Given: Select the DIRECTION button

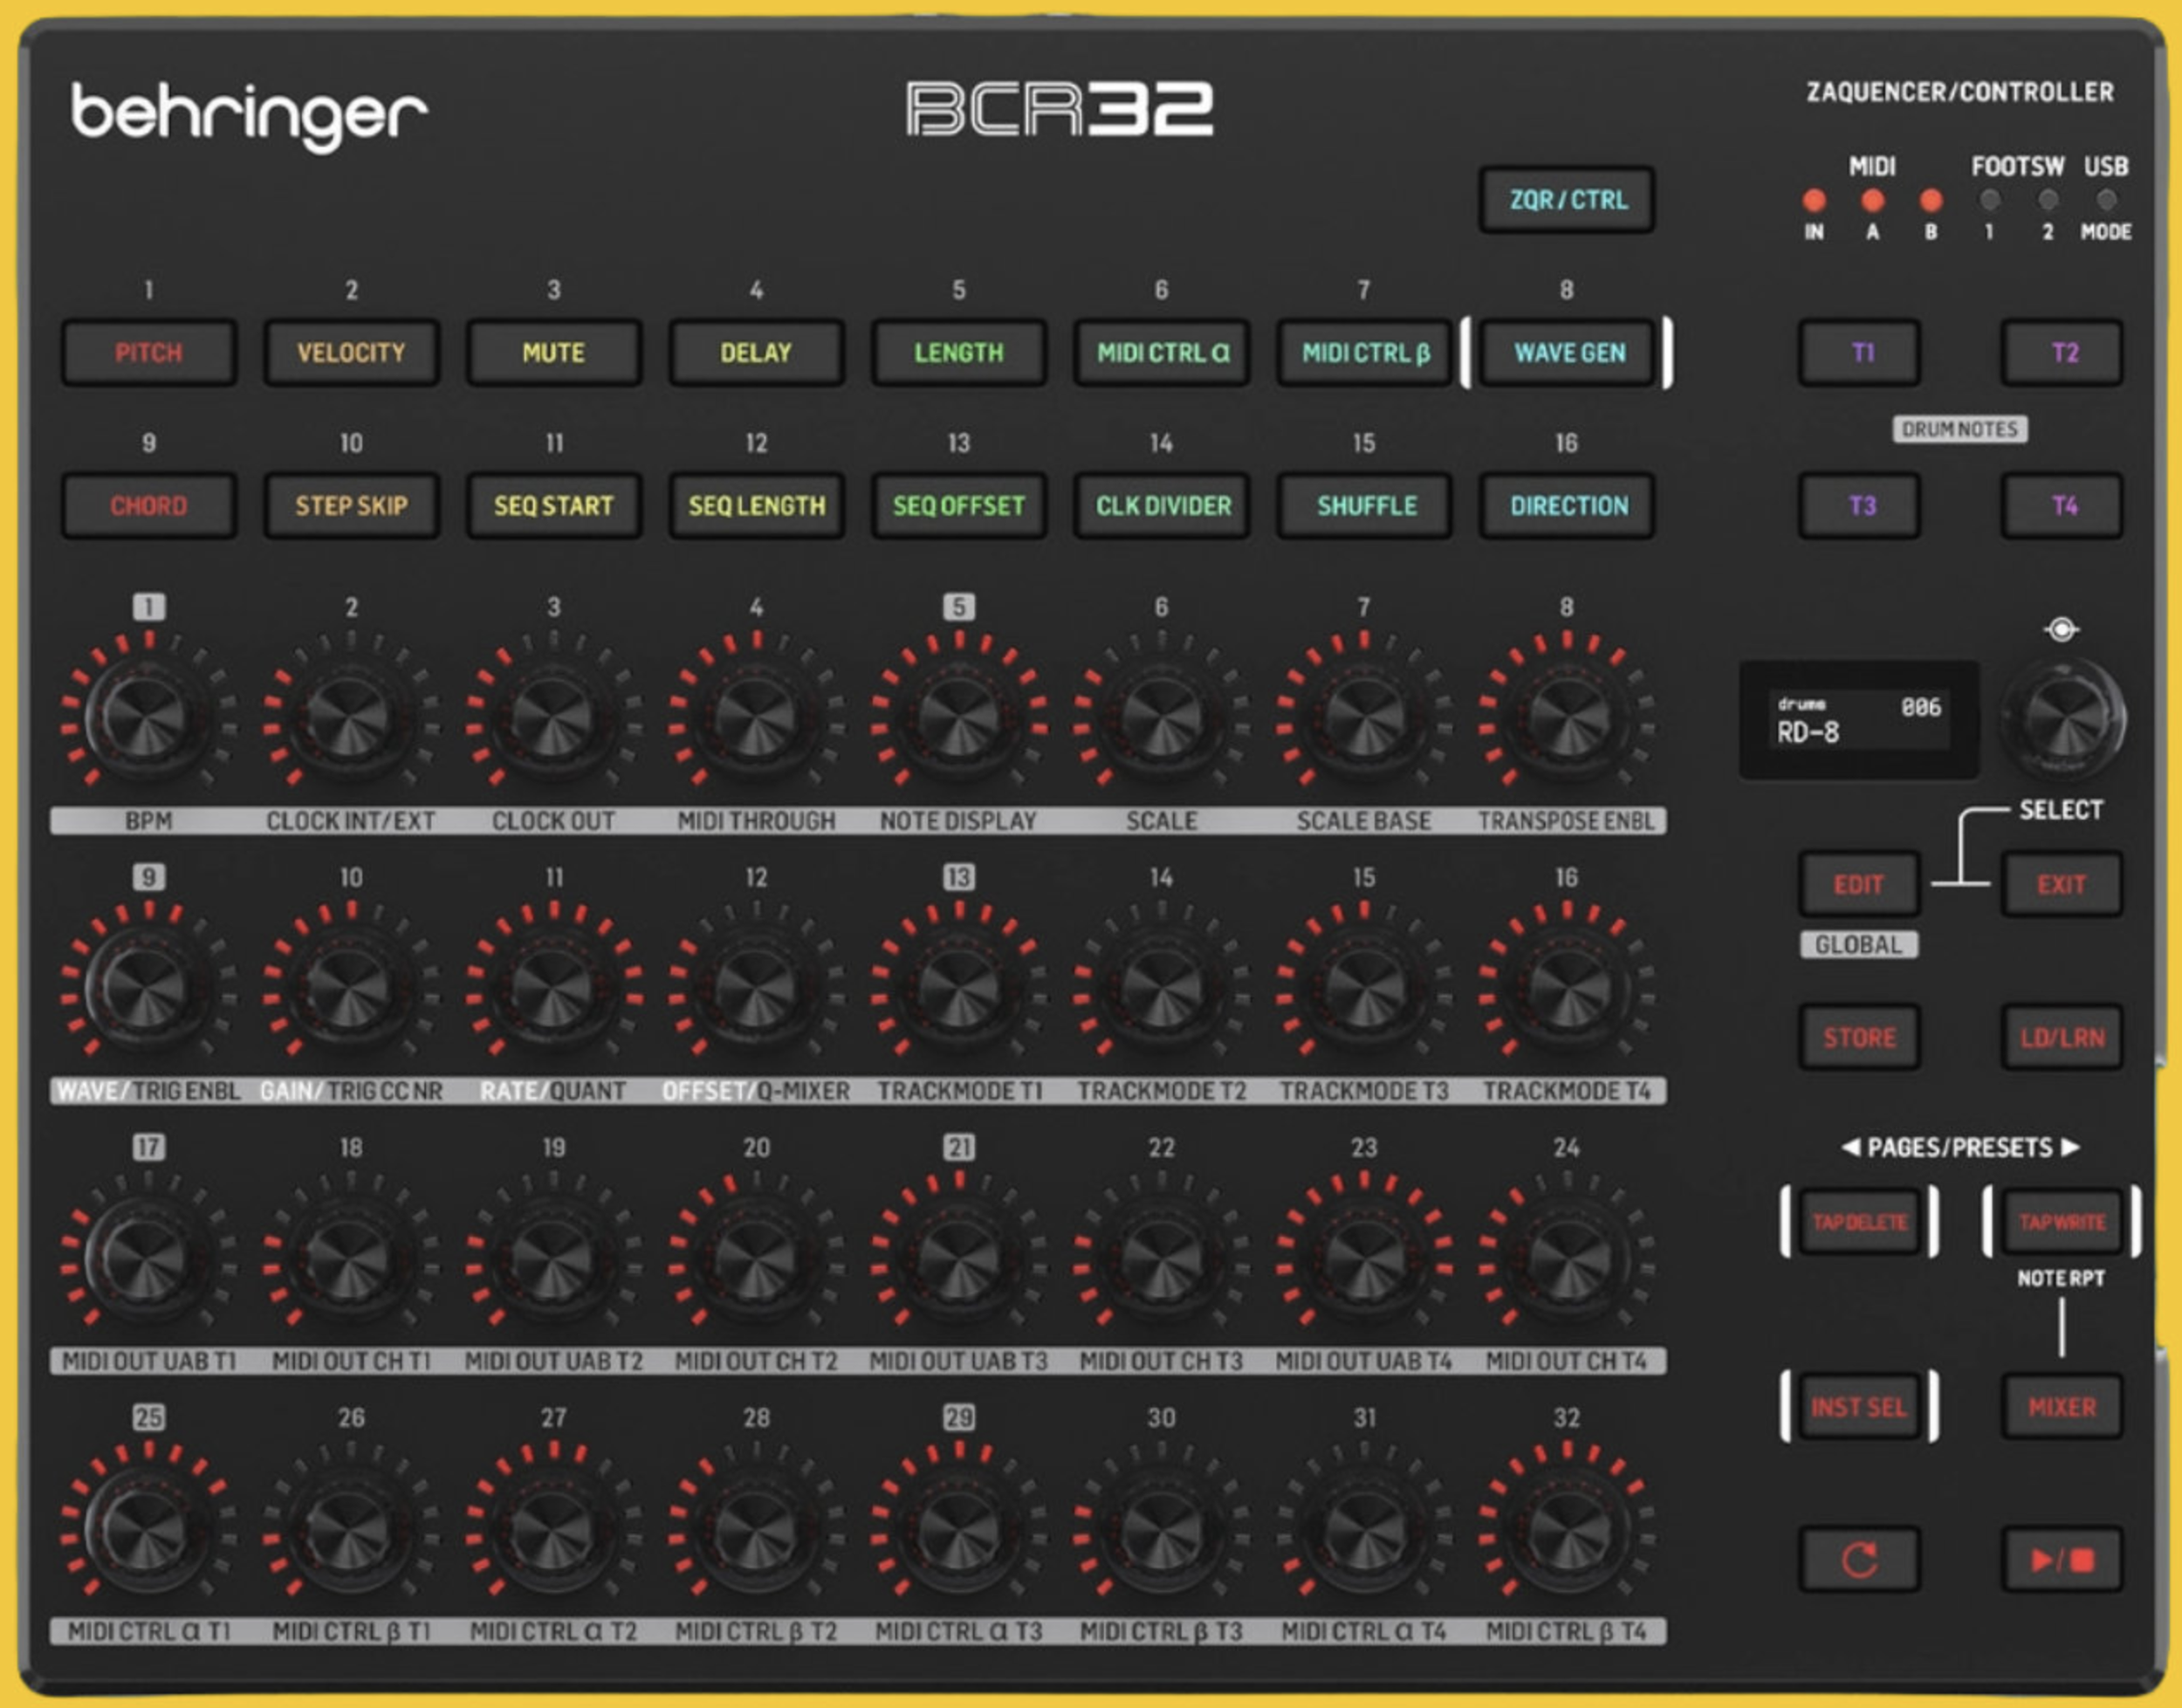Looking at the screenshot, I should (1567, 506).
